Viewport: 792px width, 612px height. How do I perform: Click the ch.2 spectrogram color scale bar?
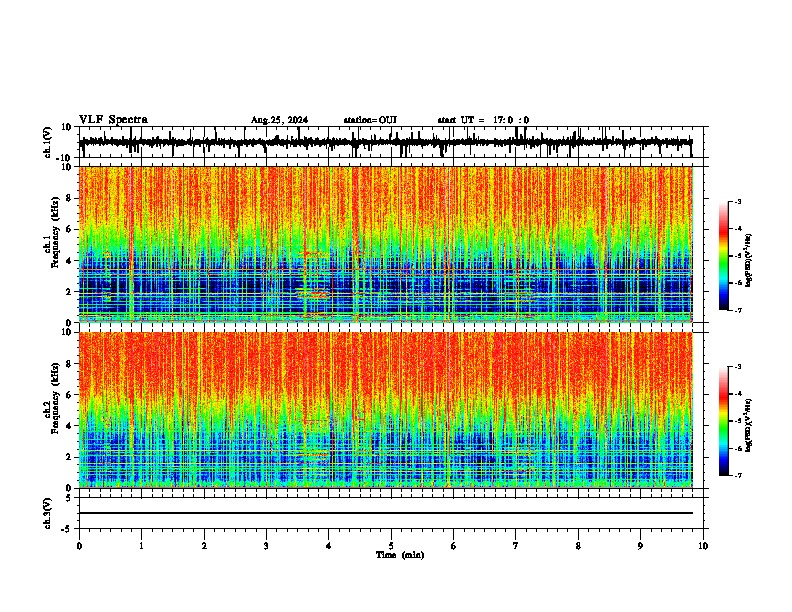724,421
